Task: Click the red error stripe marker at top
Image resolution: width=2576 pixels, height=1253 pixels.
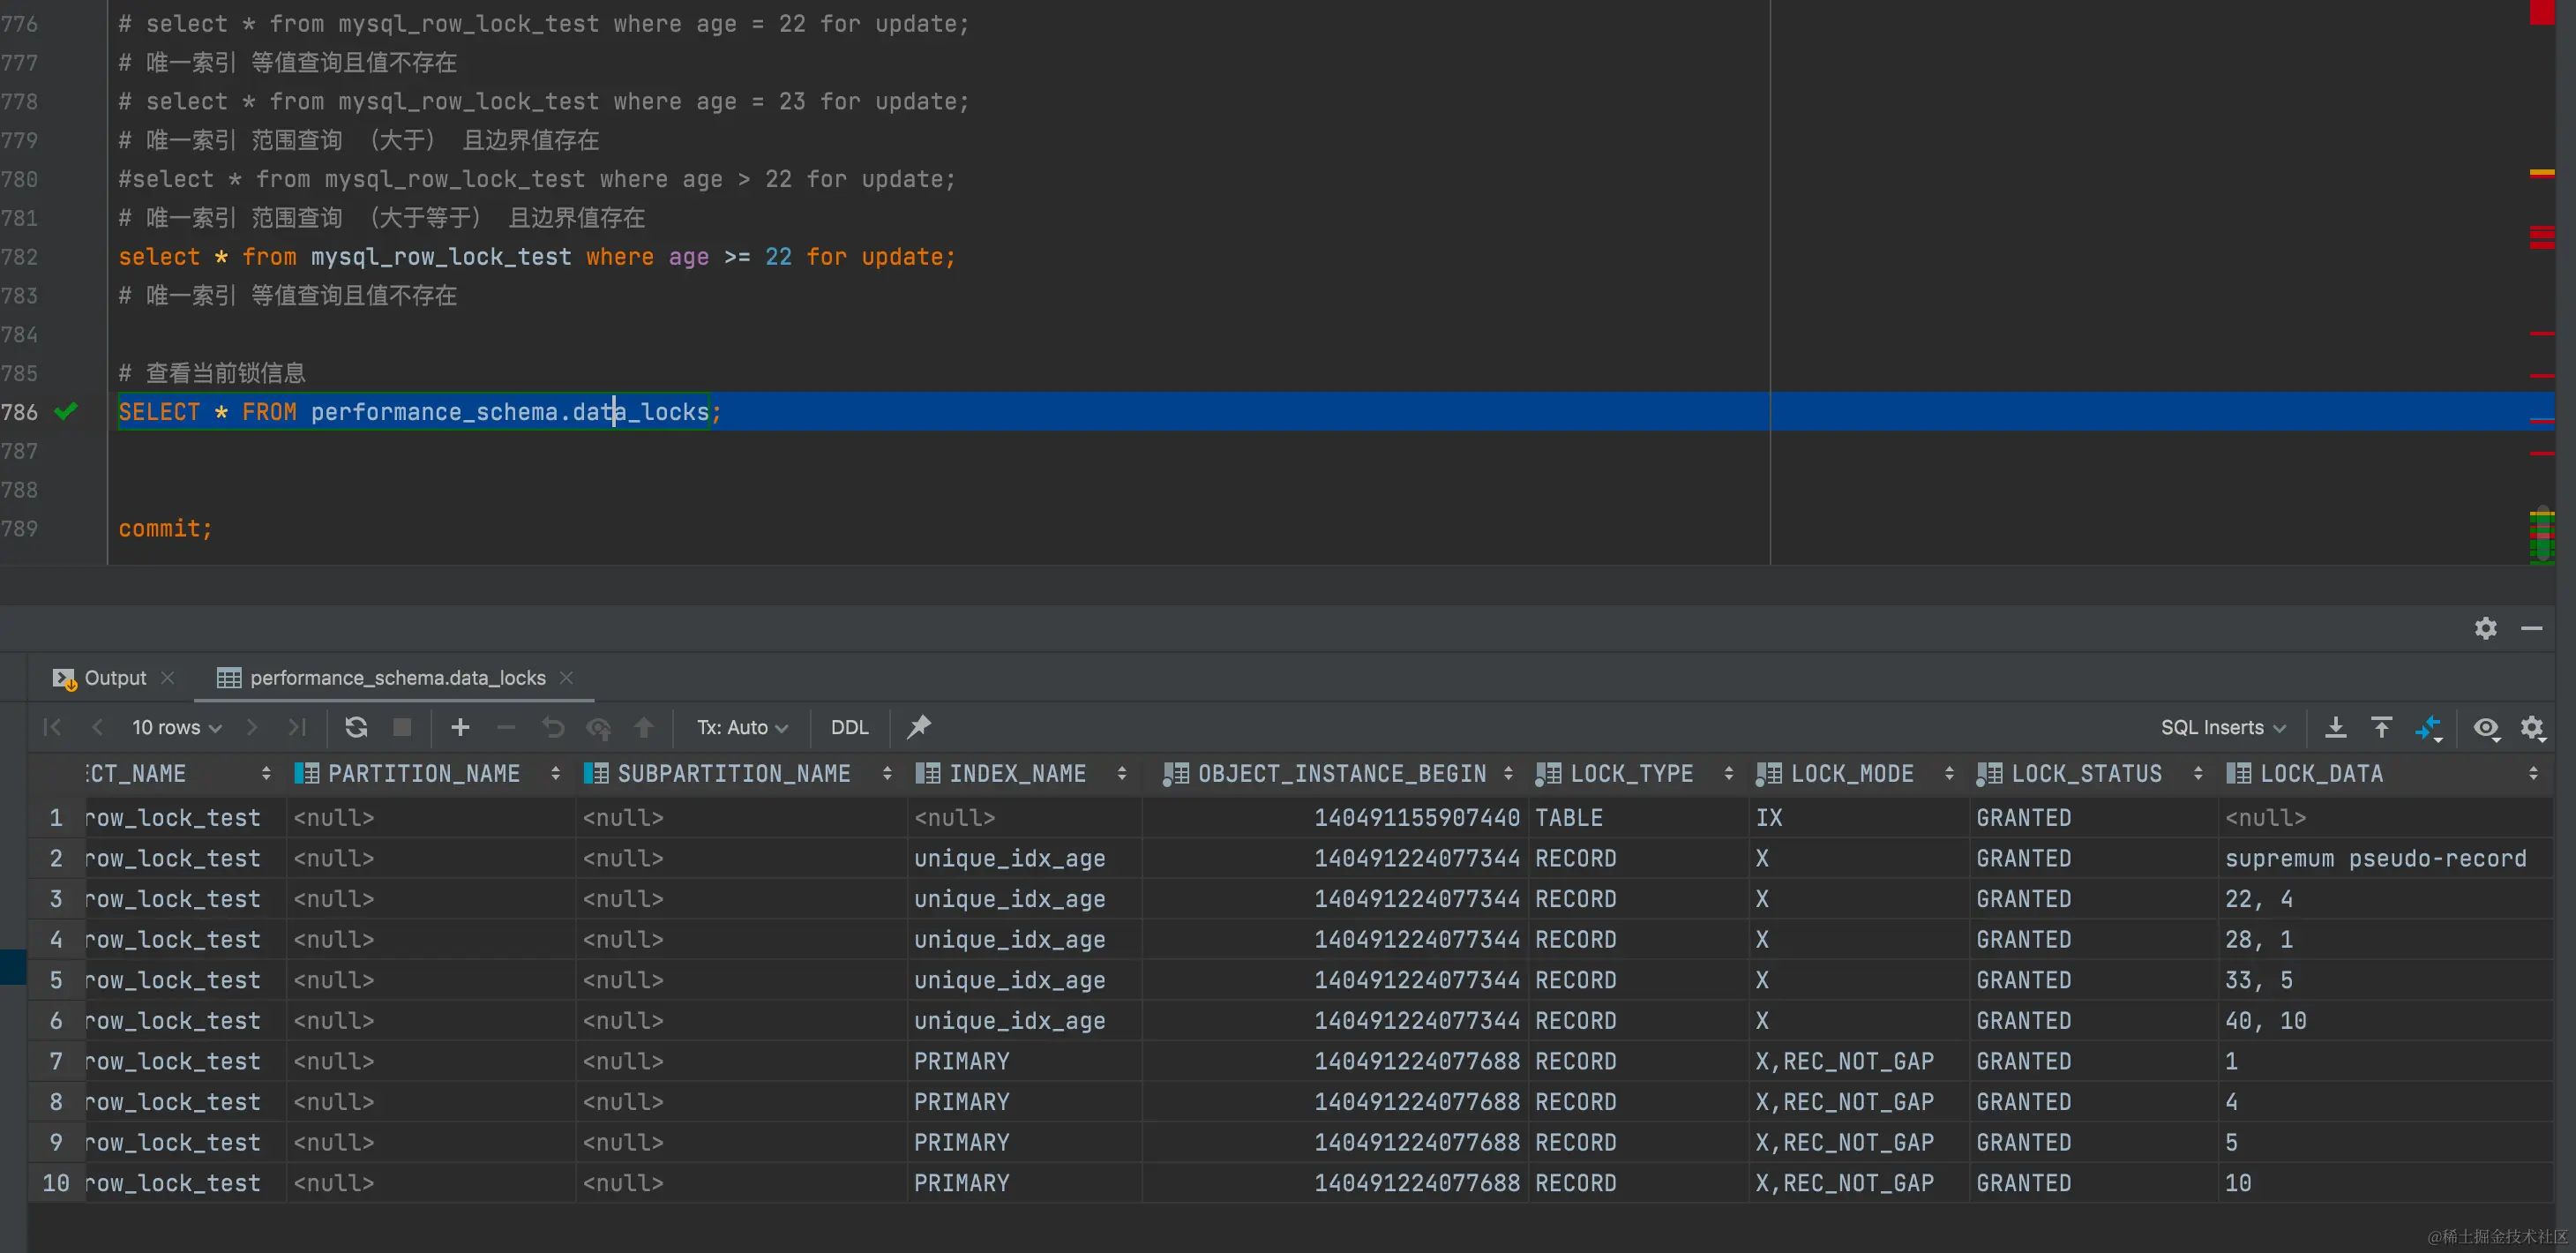Action: [2541, 12]
